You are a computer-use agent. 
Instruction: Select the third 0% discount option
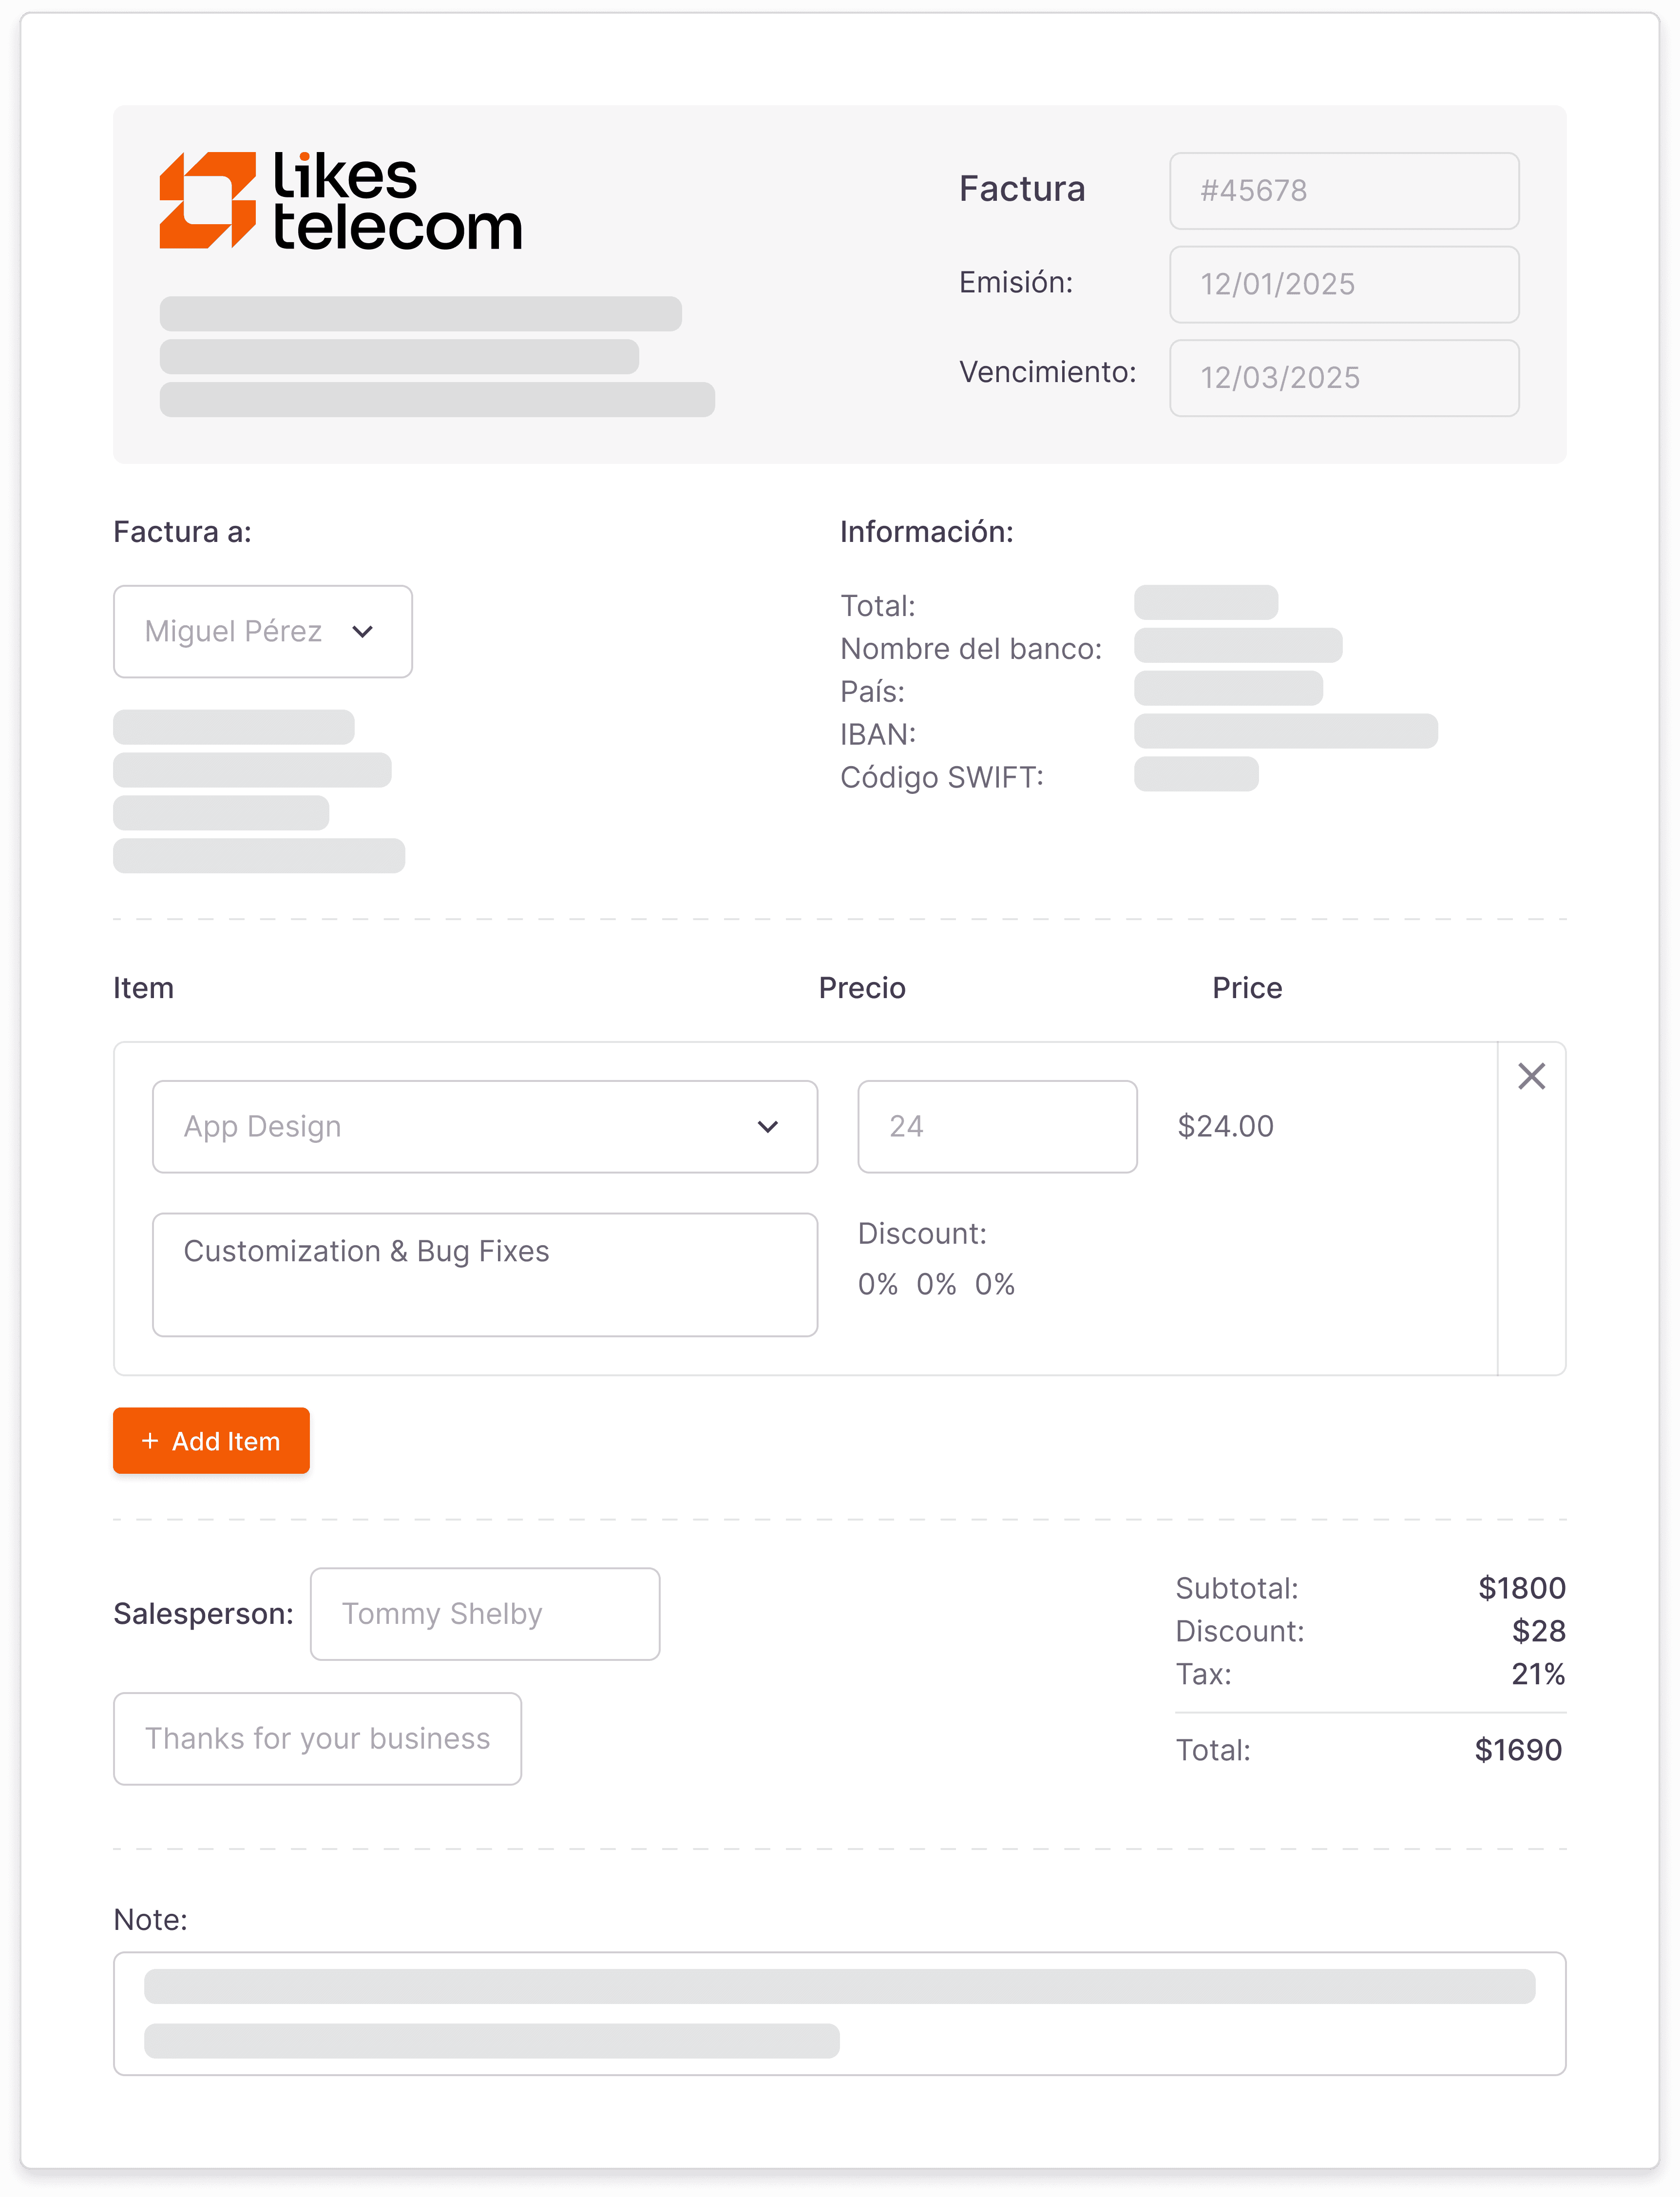click(x=995, y=1284)
